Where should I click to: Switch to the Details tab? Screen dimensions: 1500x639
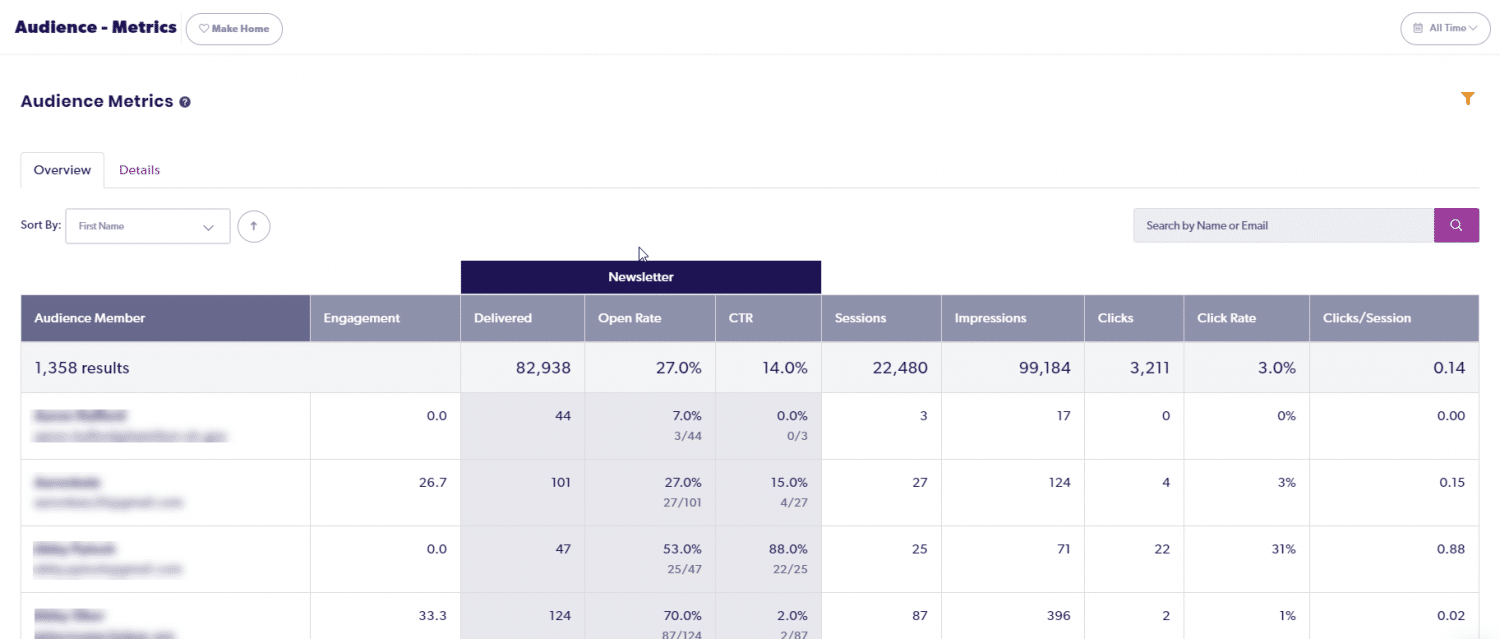point(139,169)
